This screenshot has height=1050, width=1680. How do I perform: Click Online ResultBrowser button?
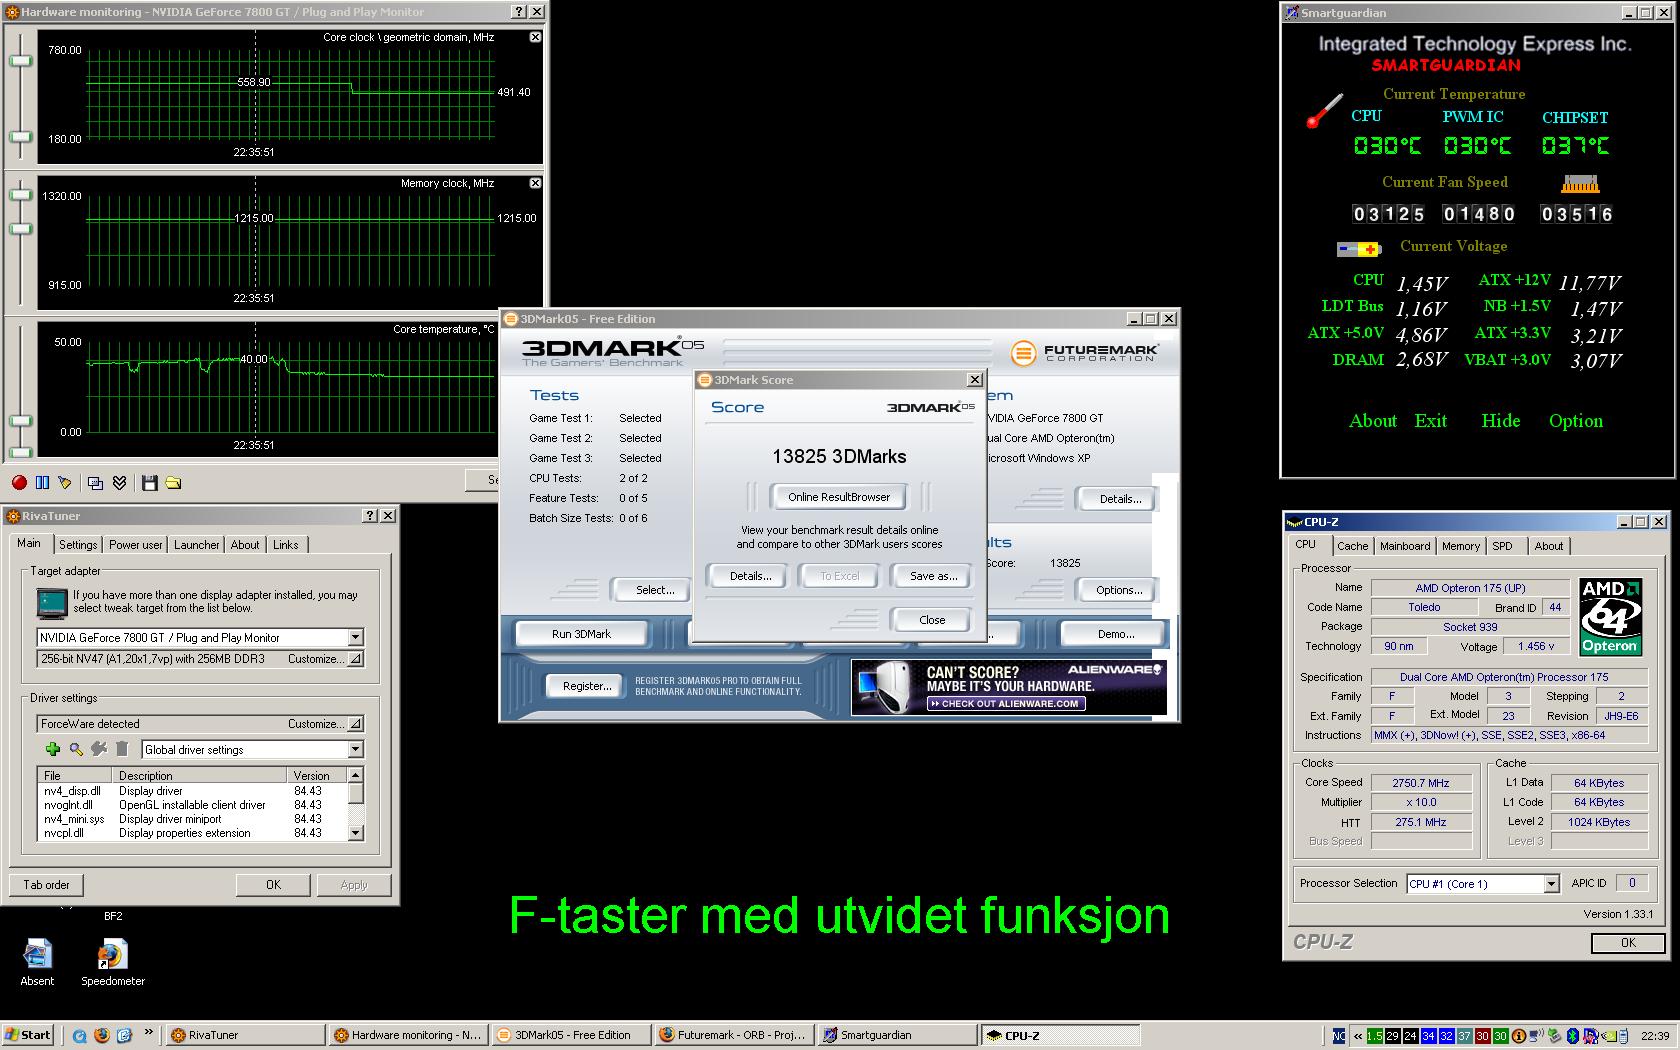839,497
